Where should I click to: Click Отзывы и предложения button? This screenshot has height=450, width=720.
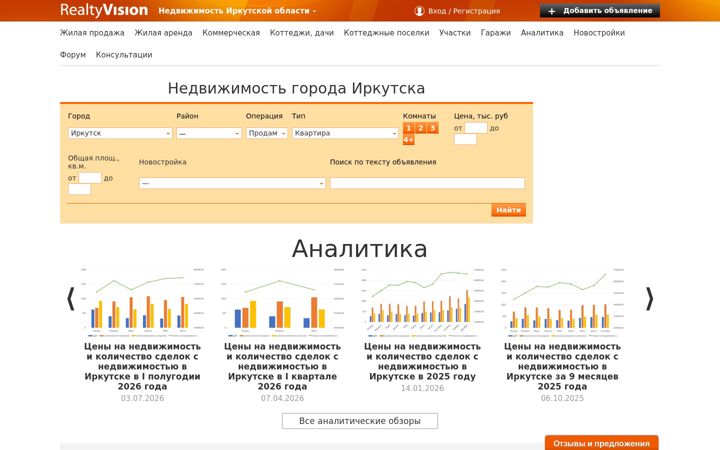pos(602,443)
